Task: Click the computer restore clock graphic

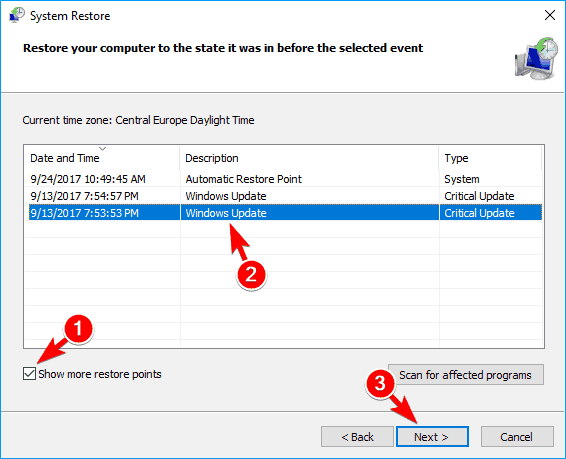Action: [536, 58]
